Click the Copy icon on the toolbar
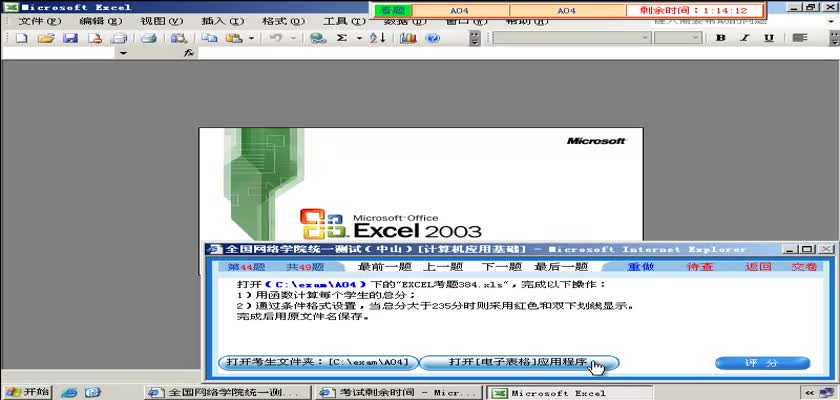The image size is (840, 400). (209, 38)
